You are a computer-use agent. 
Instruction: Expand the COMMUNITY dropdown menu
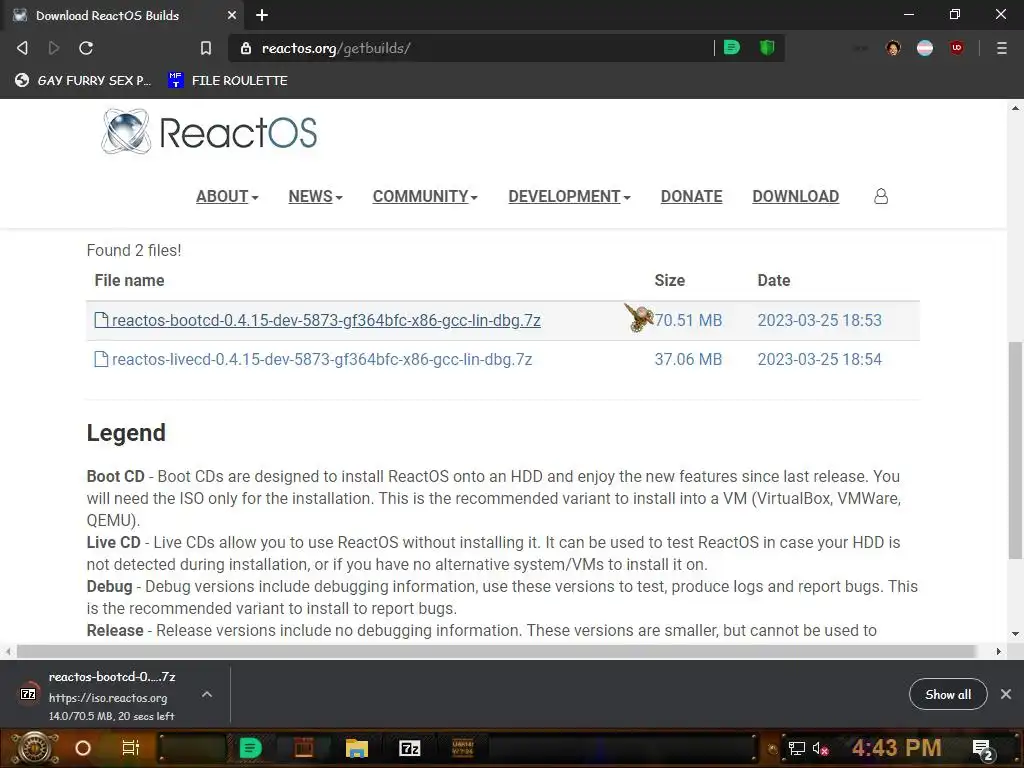tap(425, 196)
